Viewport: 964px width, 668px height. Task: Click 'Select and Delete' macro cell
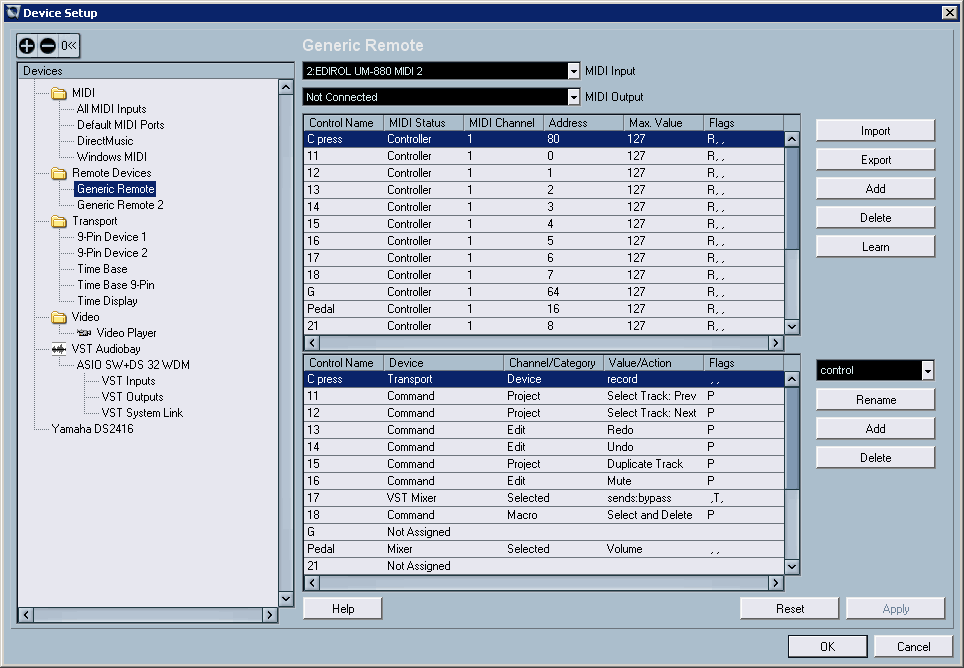tap(650, 516)
